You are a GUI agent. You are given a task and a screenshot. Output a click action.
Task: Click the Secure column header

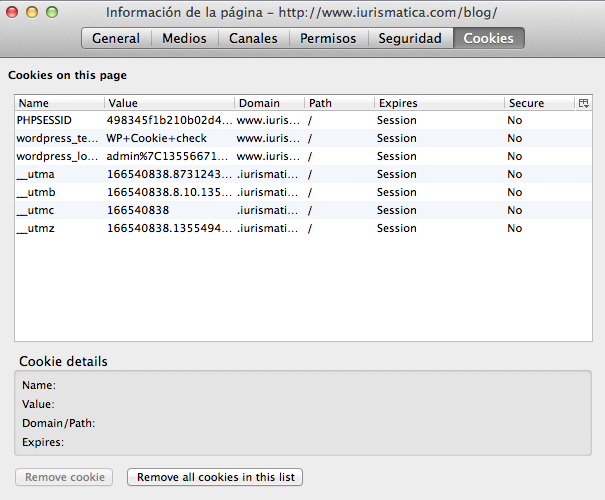[x=538, y=103]
